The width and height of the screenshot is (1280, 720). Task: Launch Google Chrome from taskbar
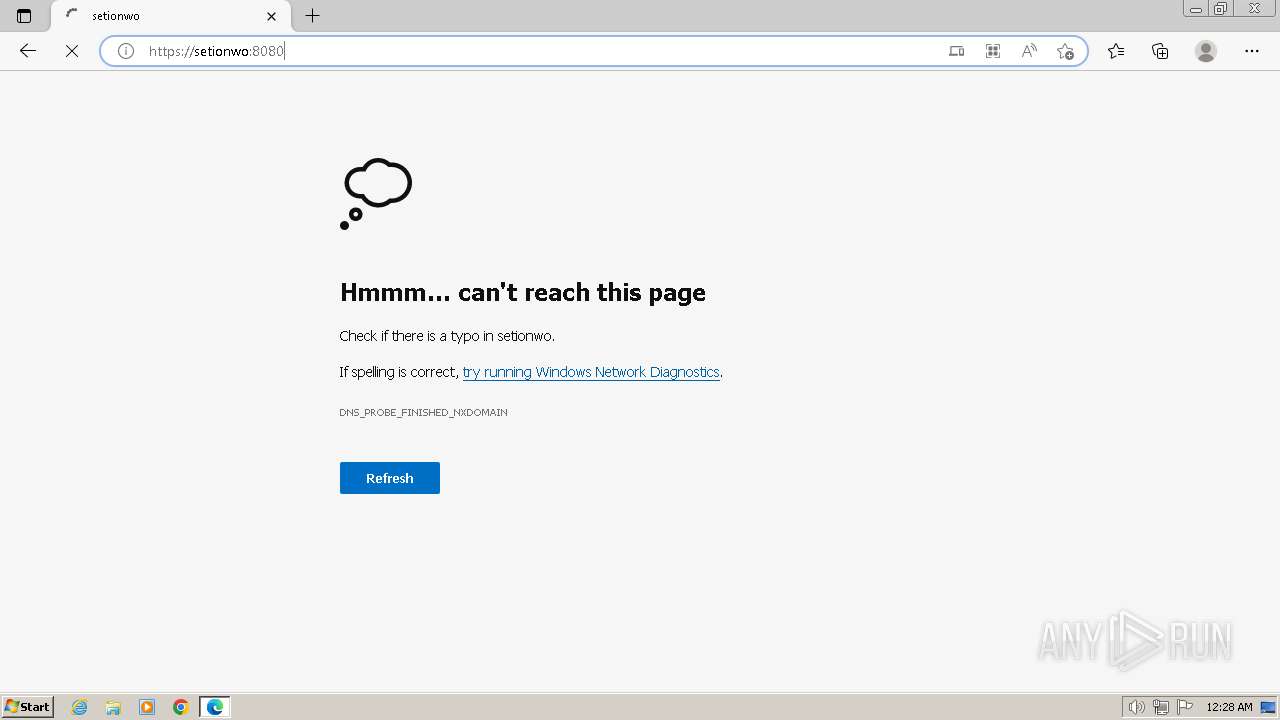[x=181, y=707]
